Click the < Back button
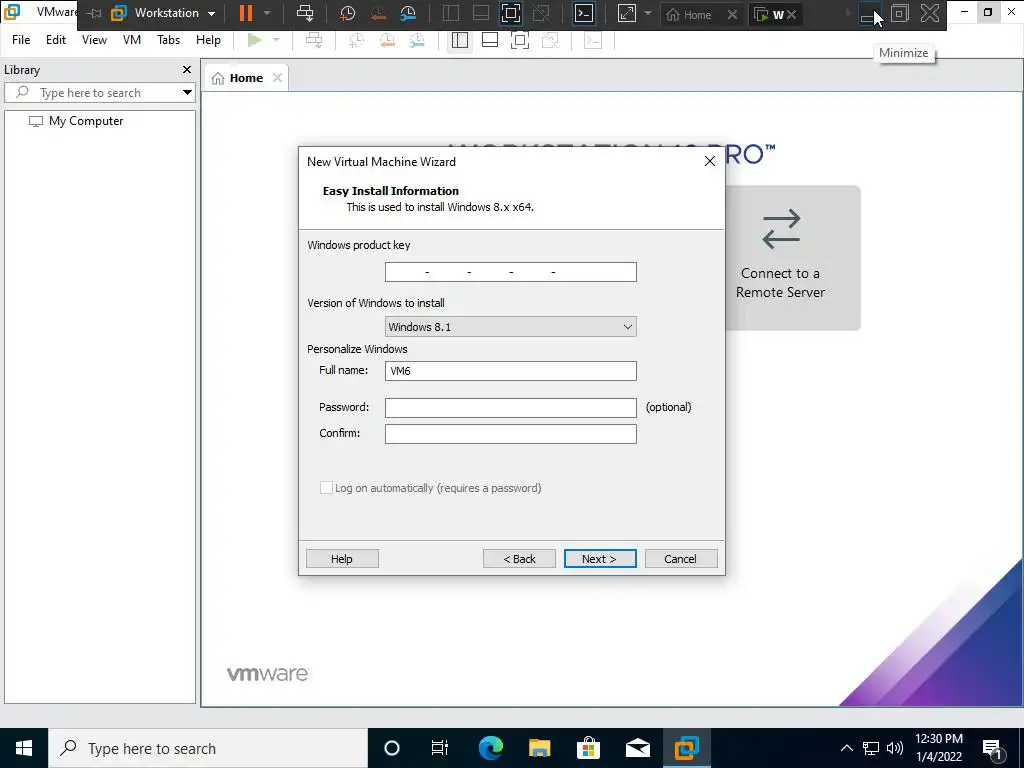The height and width of the screenshot is (768, 1024). pos(519,558)
